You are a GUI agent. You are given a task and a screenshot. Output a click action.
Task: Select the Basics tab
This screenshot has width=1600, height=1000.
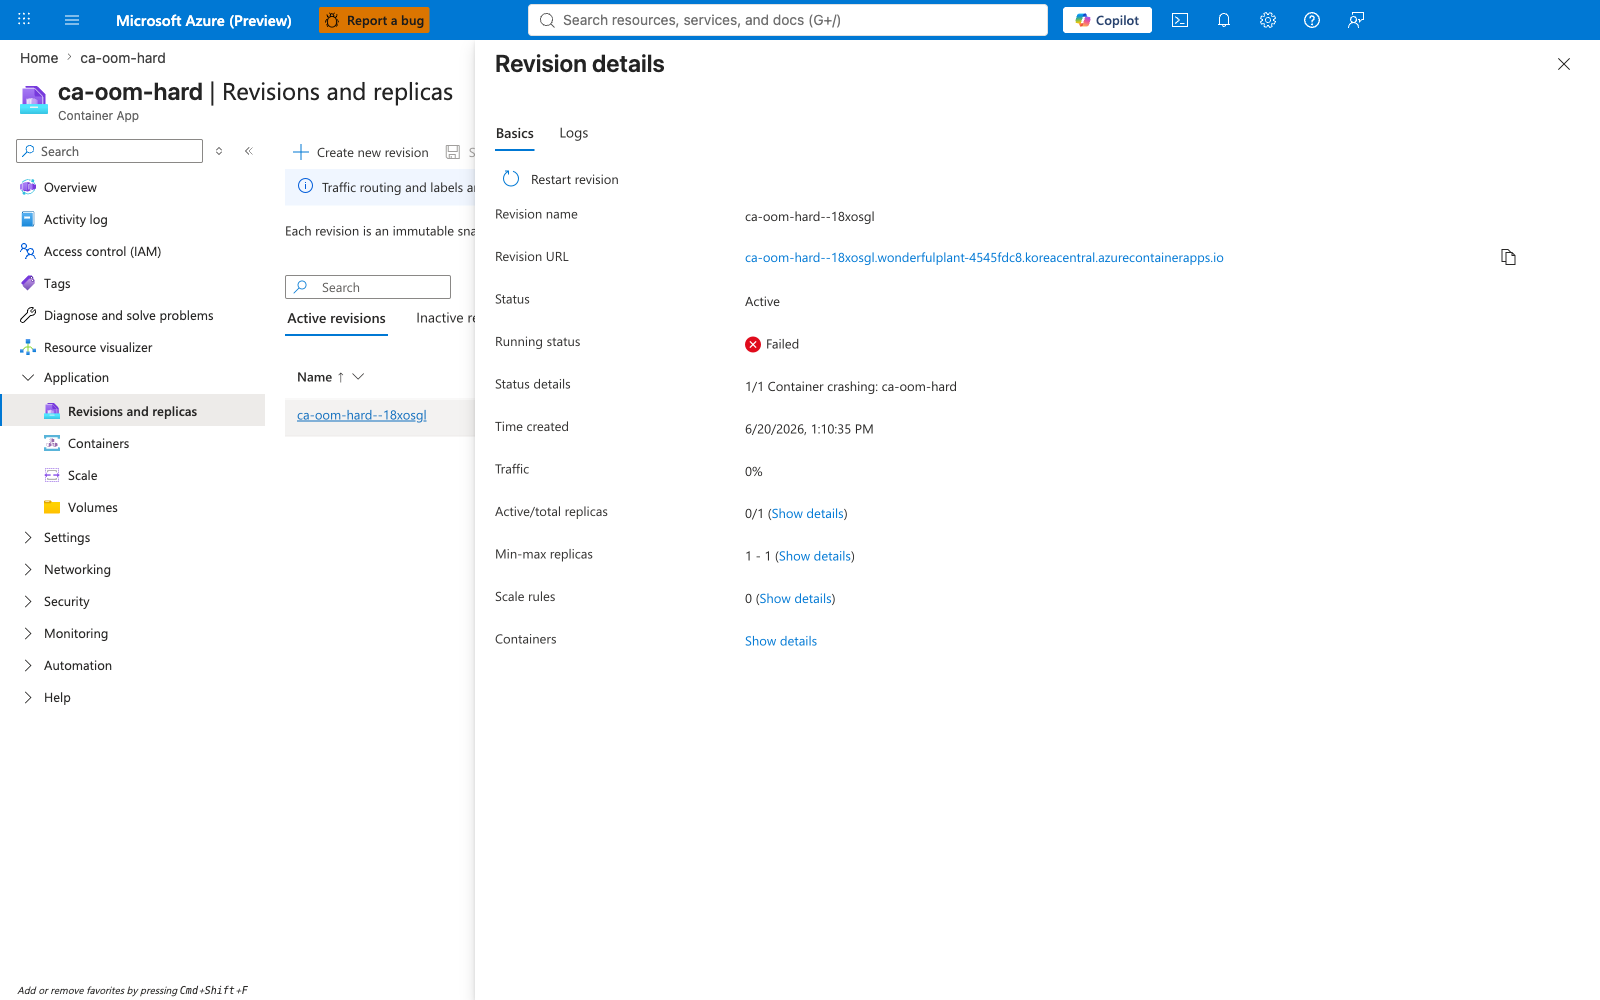(x=515, y=133)
